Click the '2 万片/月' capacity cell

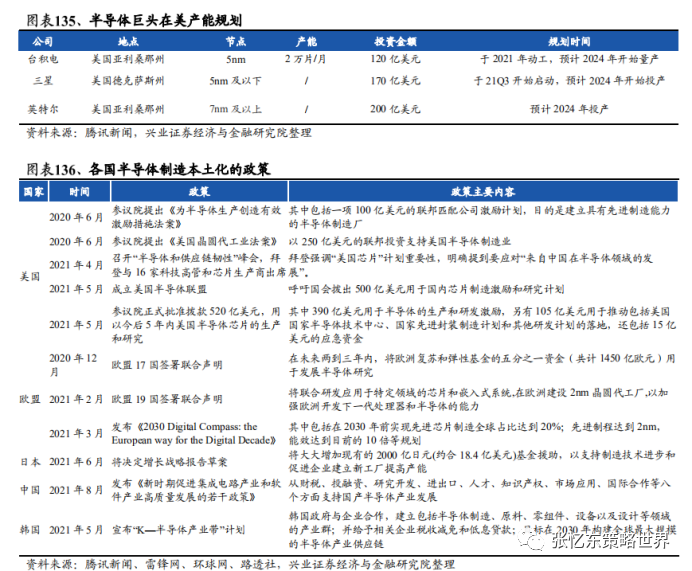pos(305,59)
